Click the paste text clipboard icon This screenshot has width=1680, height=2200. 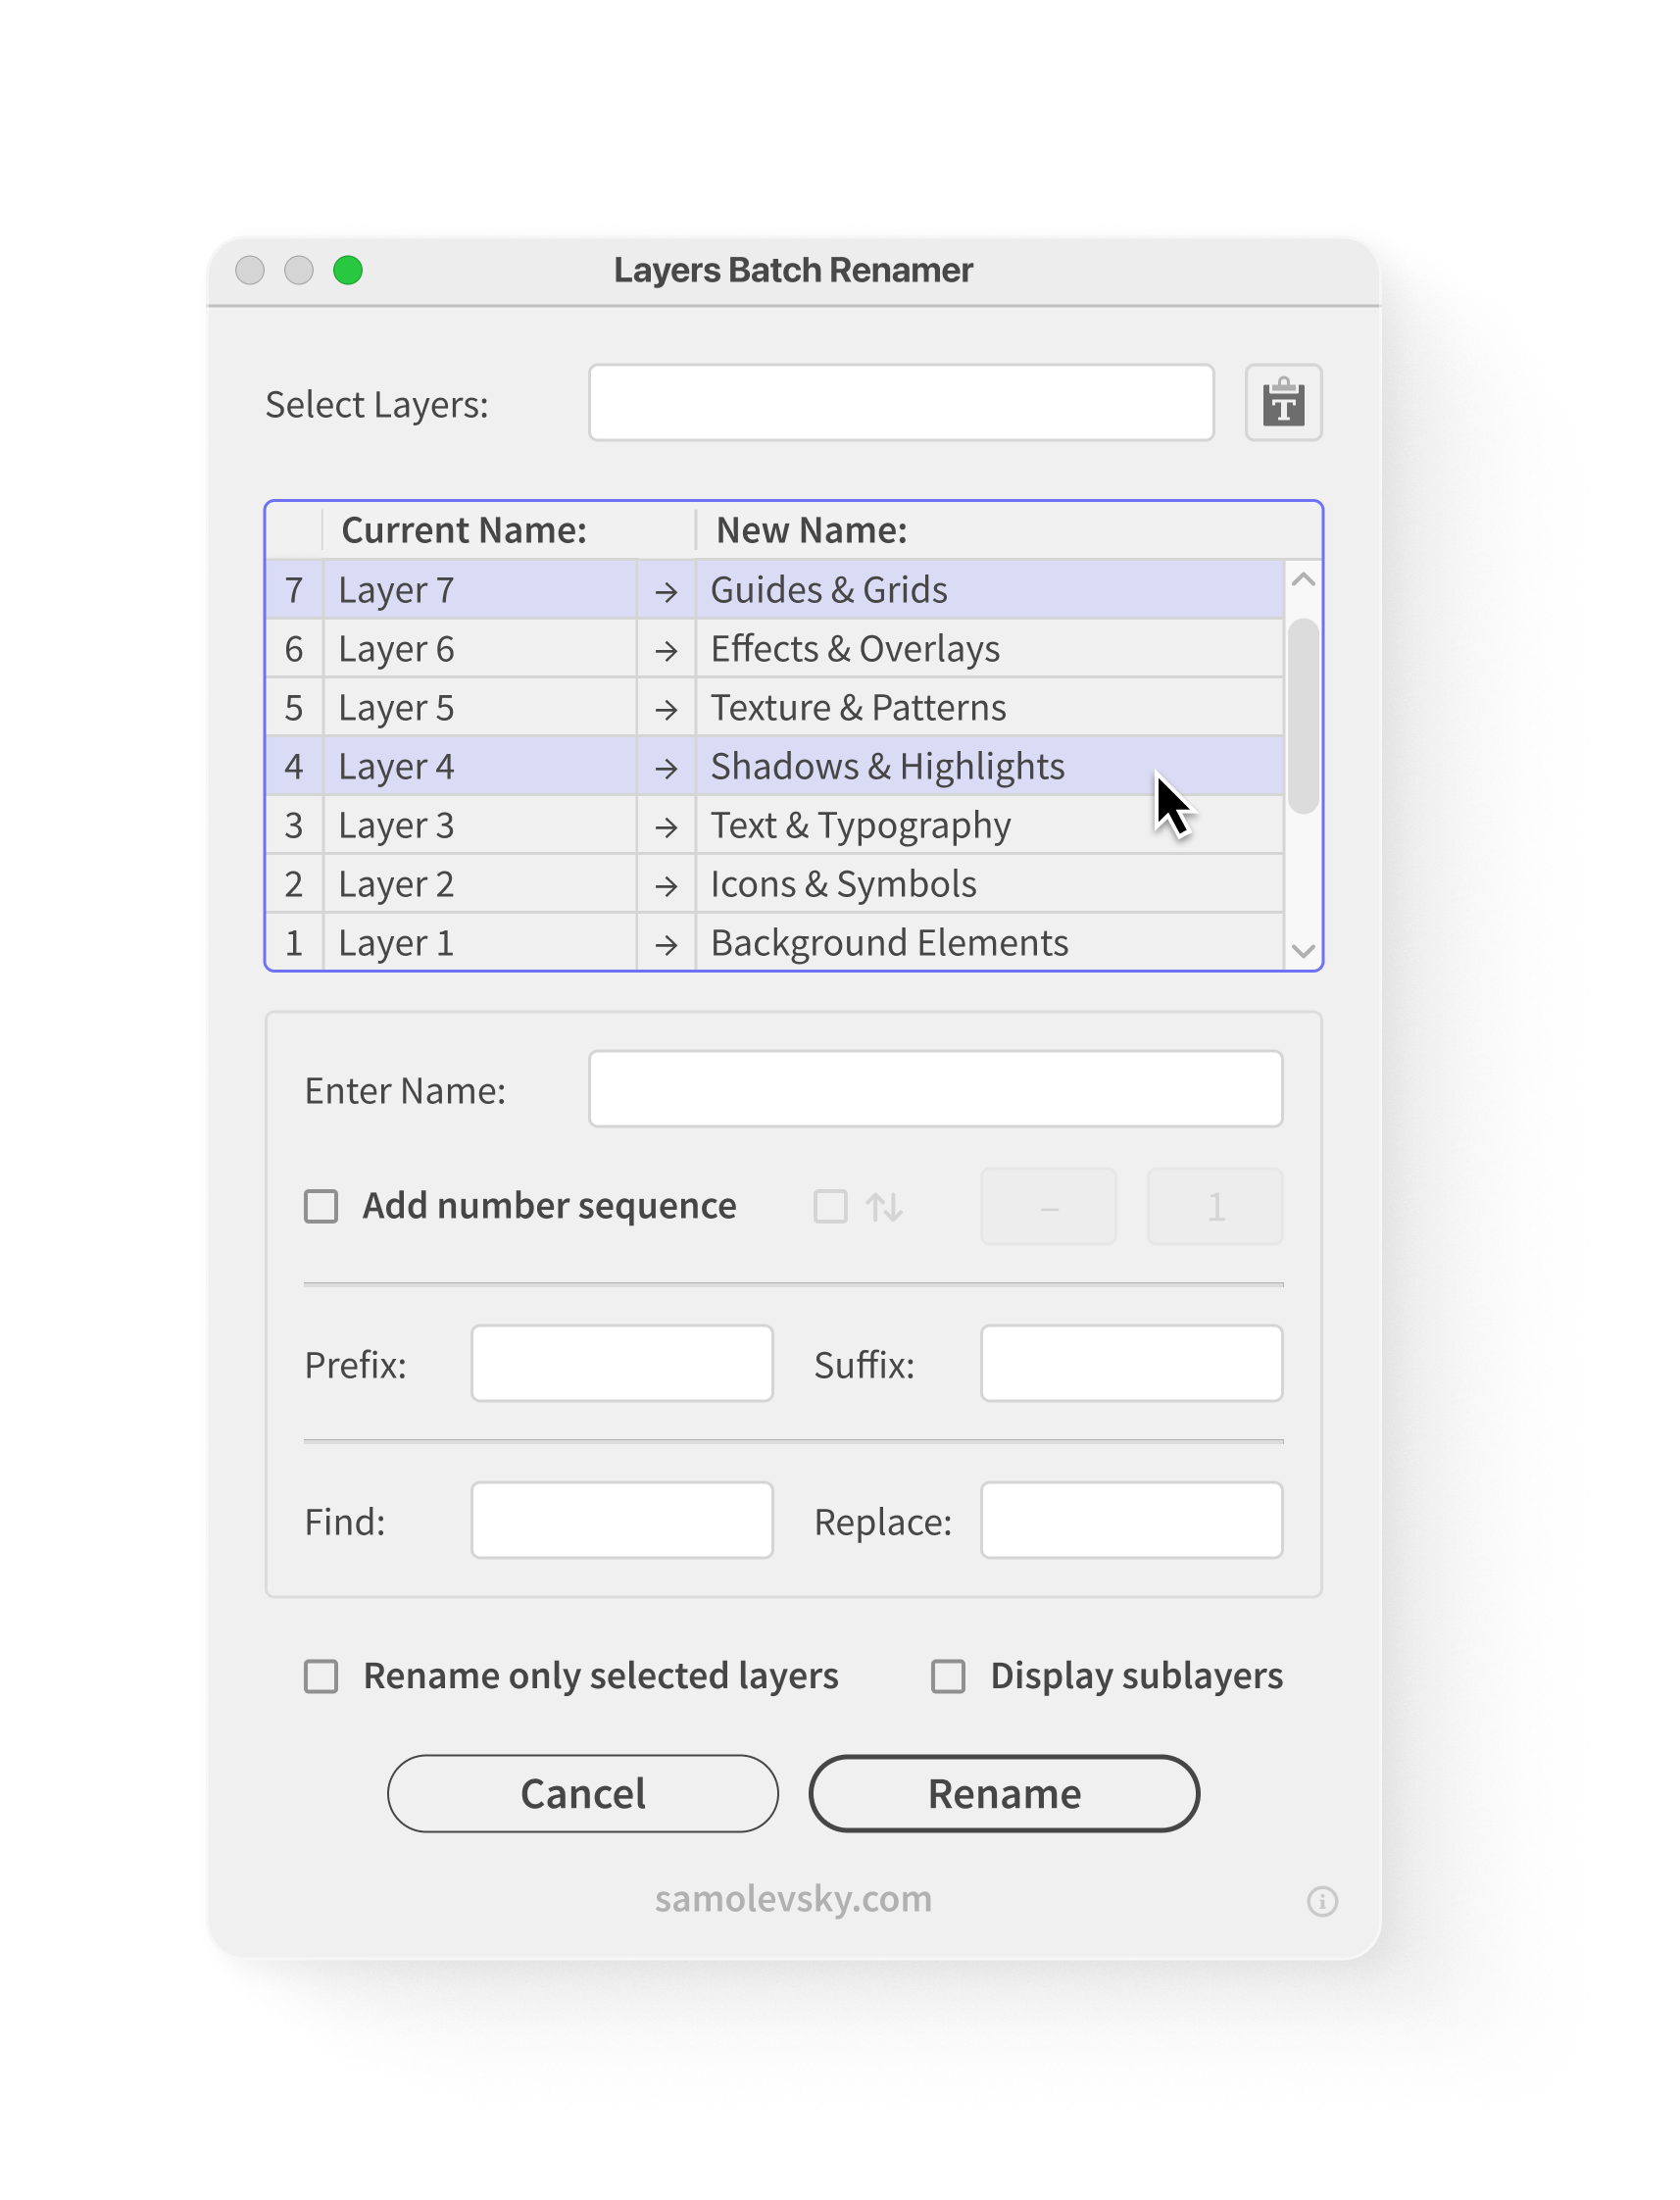click(1283, 402)
